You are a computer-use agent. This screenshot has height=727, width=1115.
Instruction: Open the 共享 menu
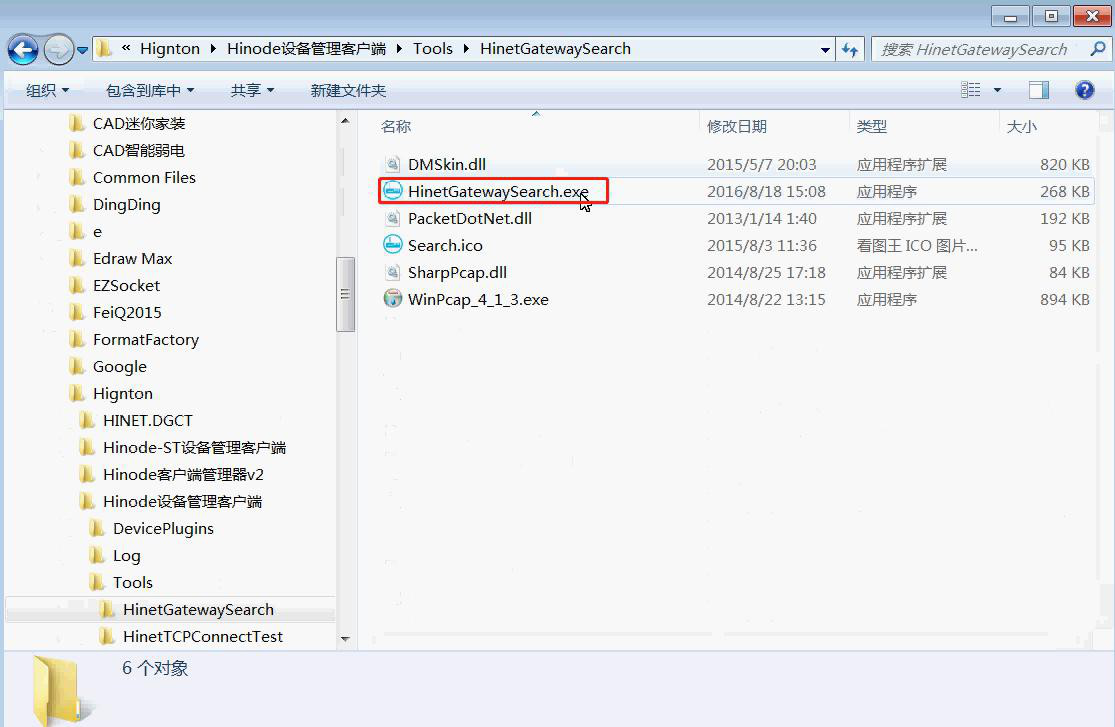pos(252,90)
